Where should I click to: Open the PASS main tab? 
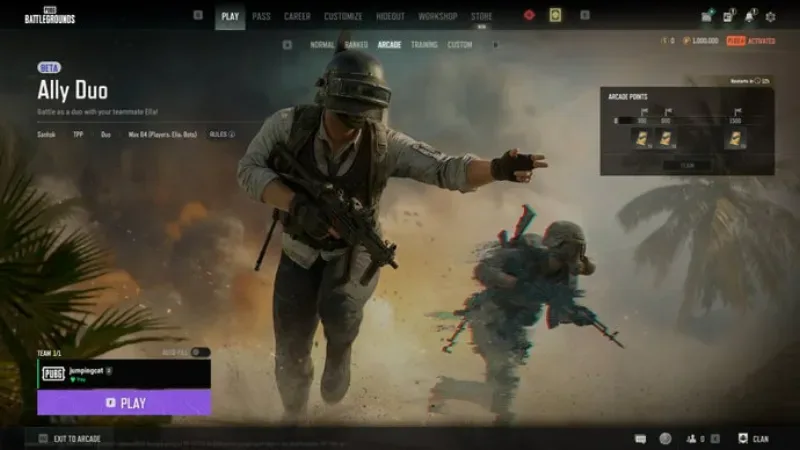261,16
